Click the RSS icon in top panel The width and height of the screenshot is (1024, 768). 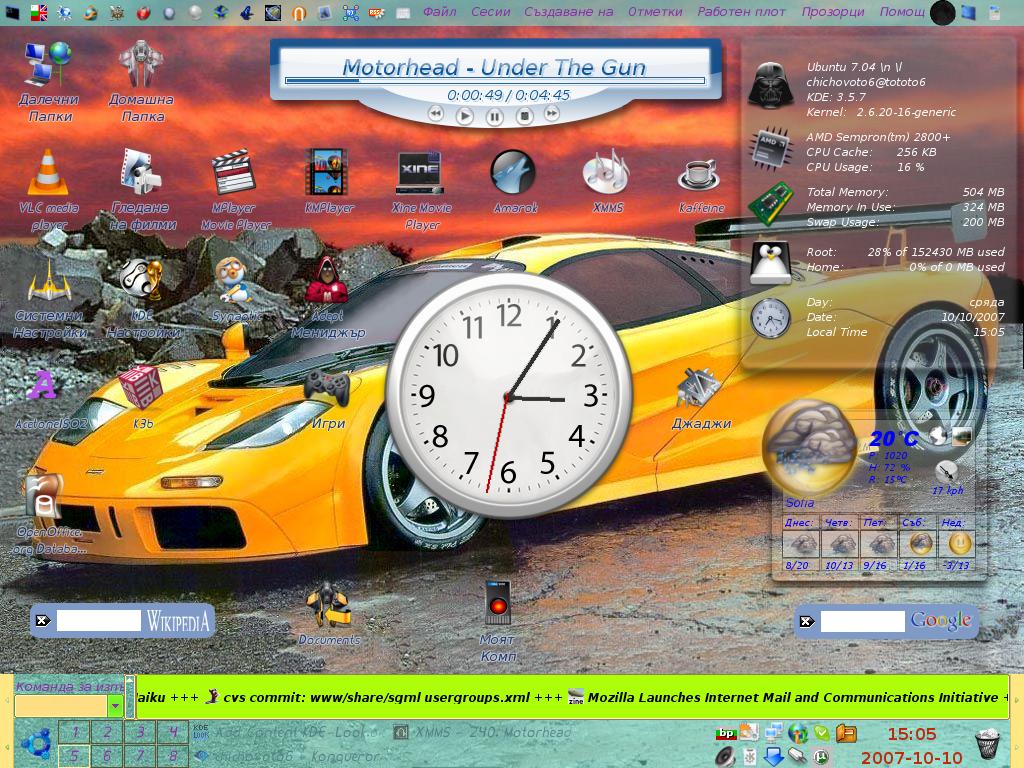click(x=377, y=12)
